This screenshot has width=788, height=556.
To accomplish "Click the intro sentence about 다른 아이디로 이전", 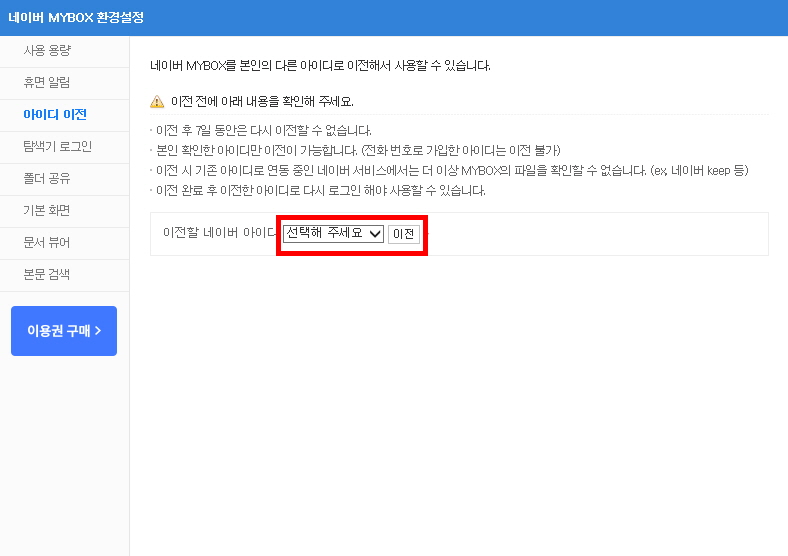I will coord(320,66).
